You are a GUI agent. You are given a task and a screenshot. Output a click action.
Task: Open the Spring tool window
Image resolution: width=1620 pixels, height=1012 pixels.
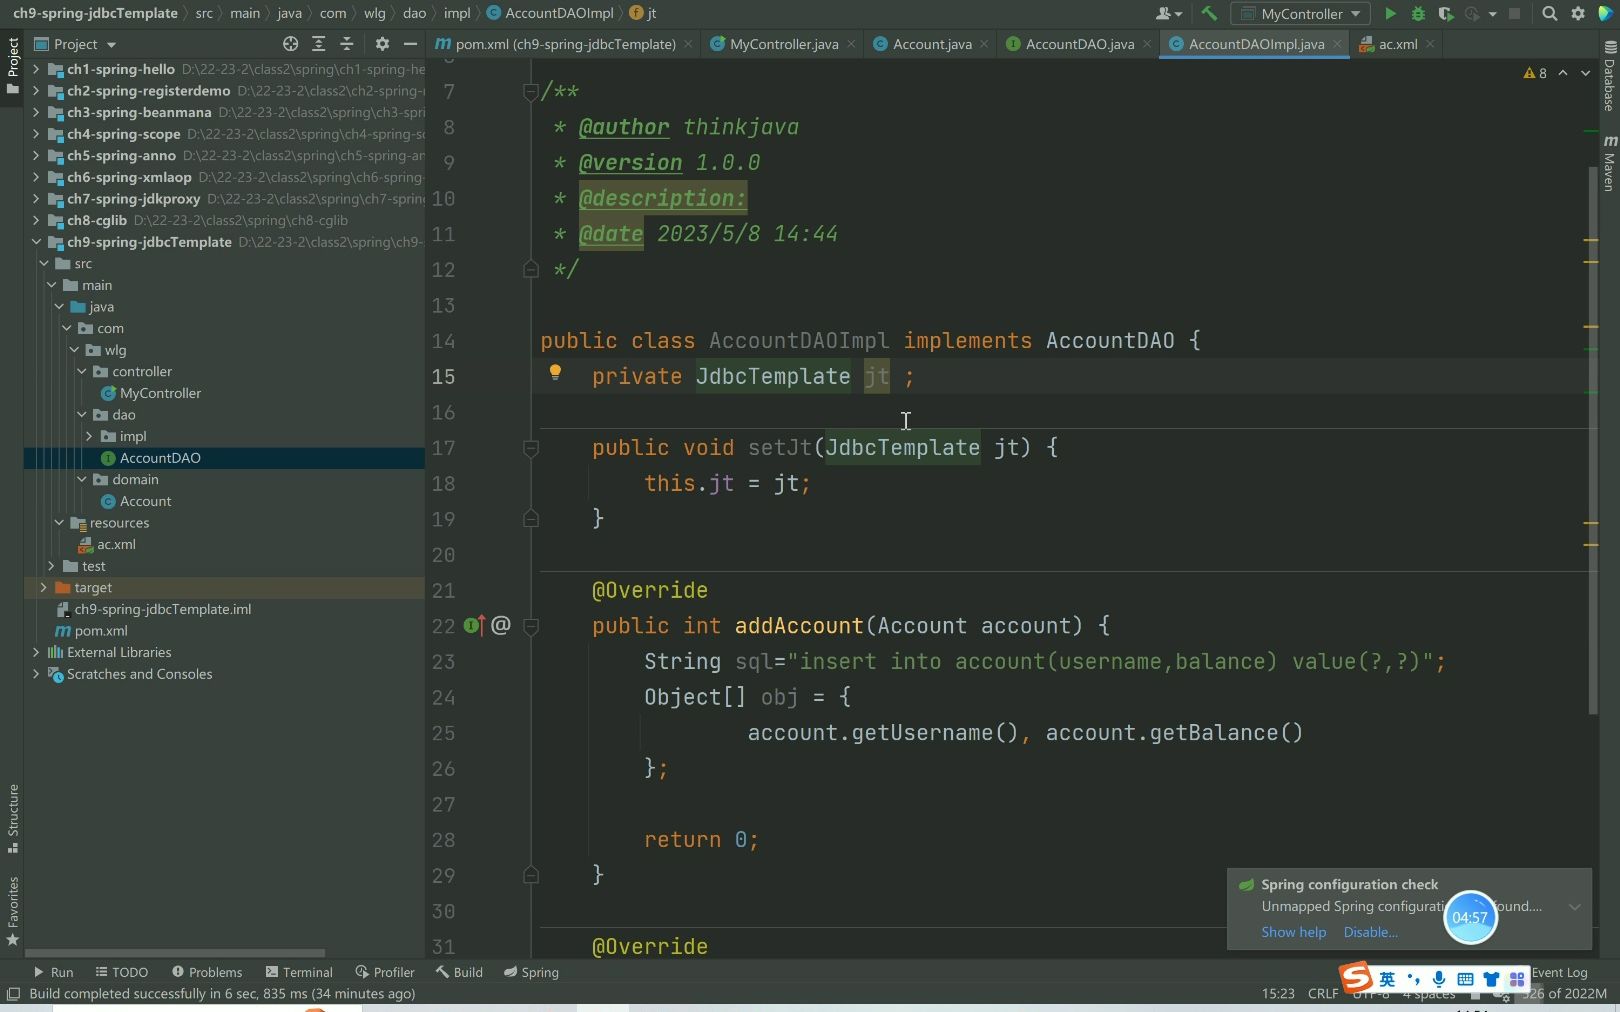click(531, 972)
